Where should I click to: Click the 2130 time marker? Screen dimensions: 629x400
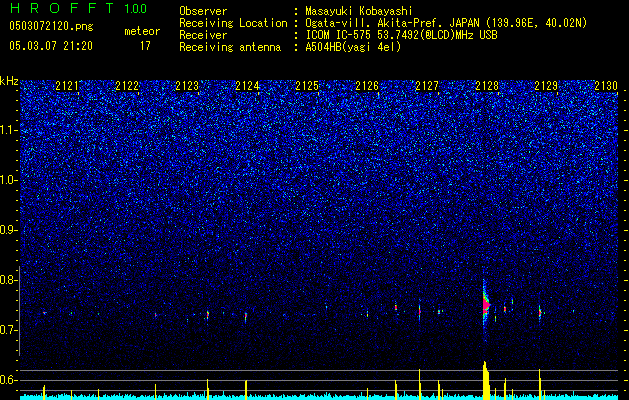[x=606, y=86]
